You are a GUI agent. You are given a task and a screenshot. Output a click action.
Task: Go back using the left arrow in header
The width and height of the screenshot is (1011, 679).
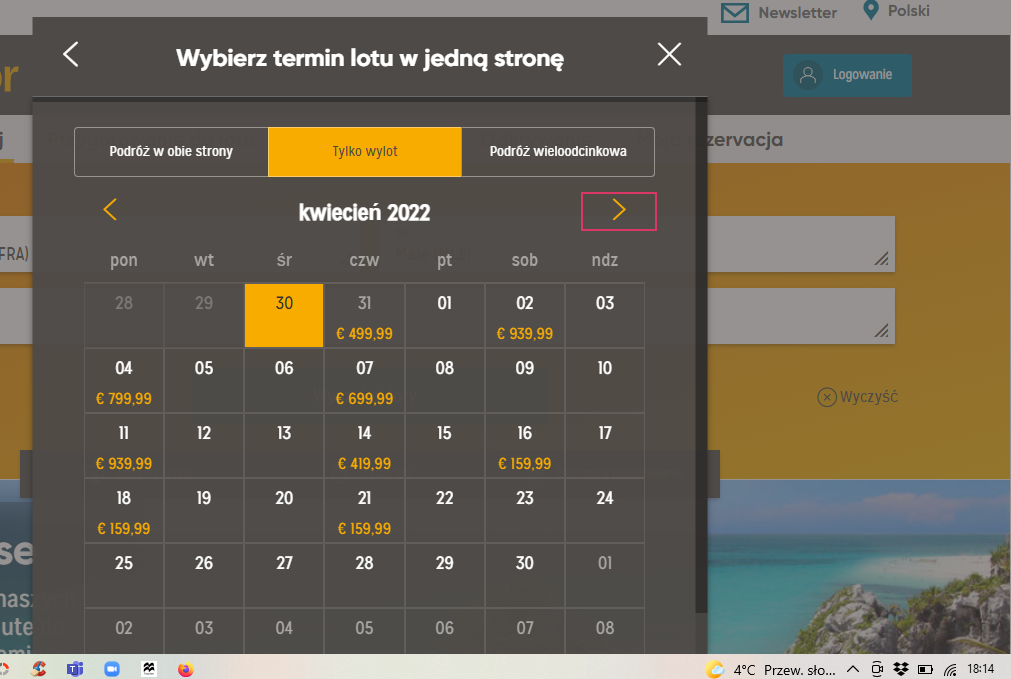tap(71, 54)
